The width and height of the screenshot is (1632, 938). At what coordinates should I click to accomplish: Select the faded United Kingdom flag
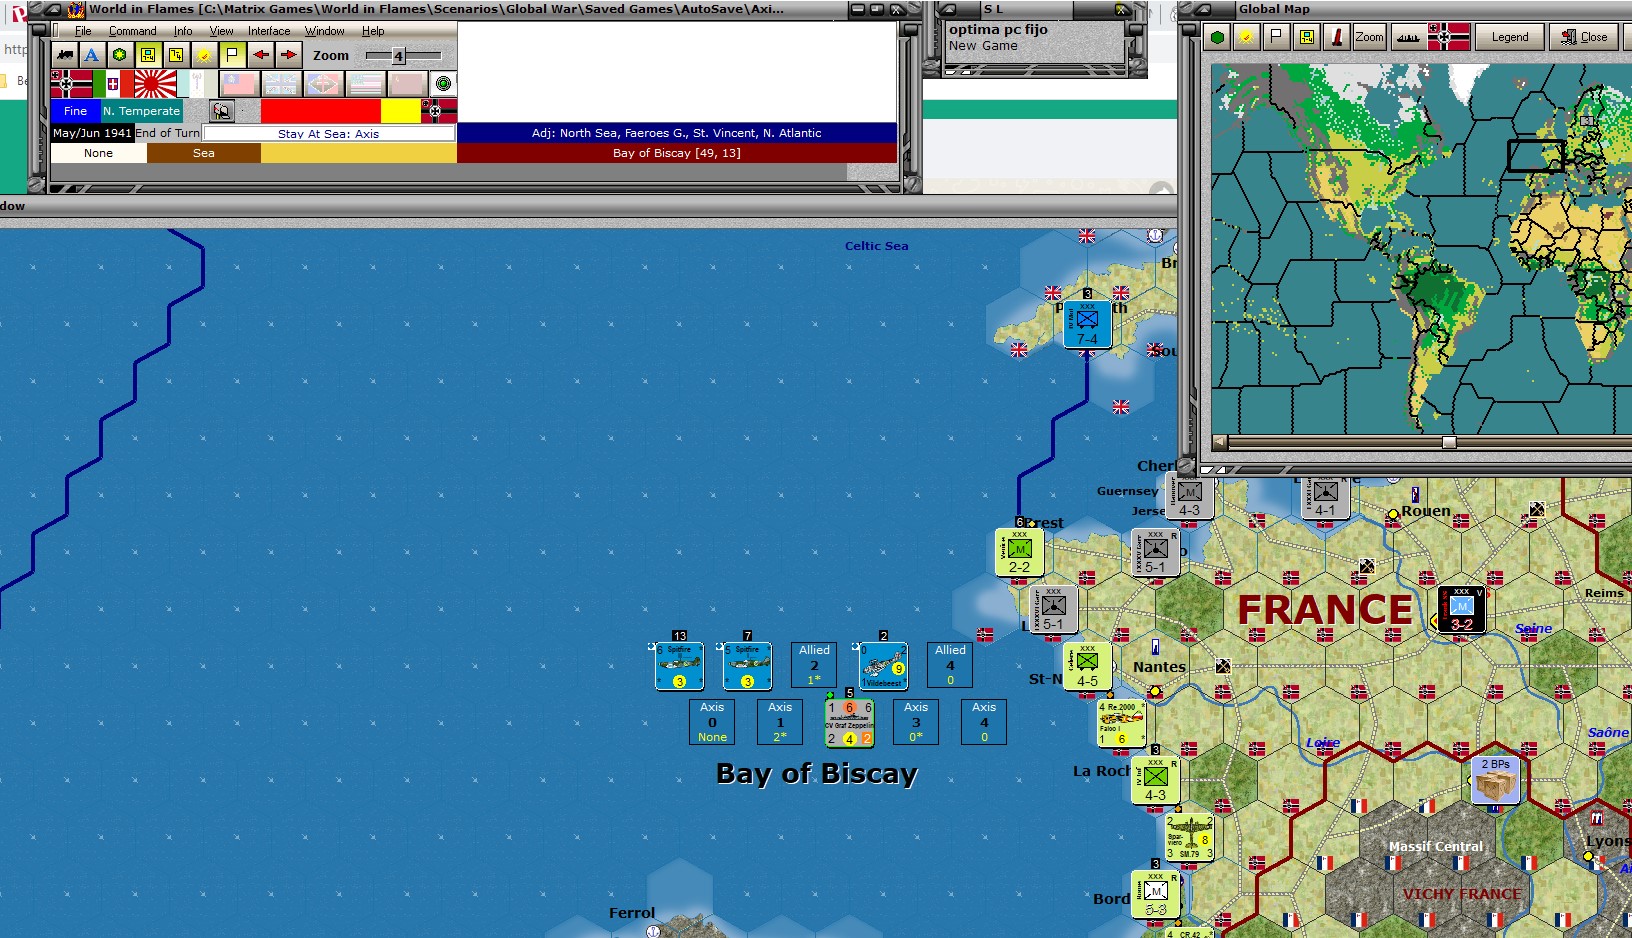pos(280,84)
